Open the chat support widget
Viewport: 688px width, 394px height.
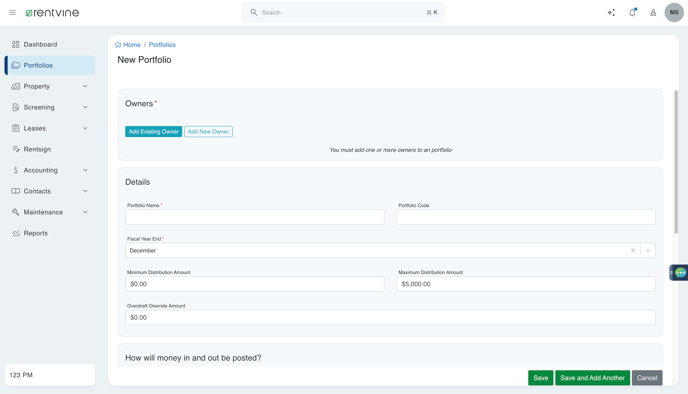pyautogui.click(x=680, y=273)
